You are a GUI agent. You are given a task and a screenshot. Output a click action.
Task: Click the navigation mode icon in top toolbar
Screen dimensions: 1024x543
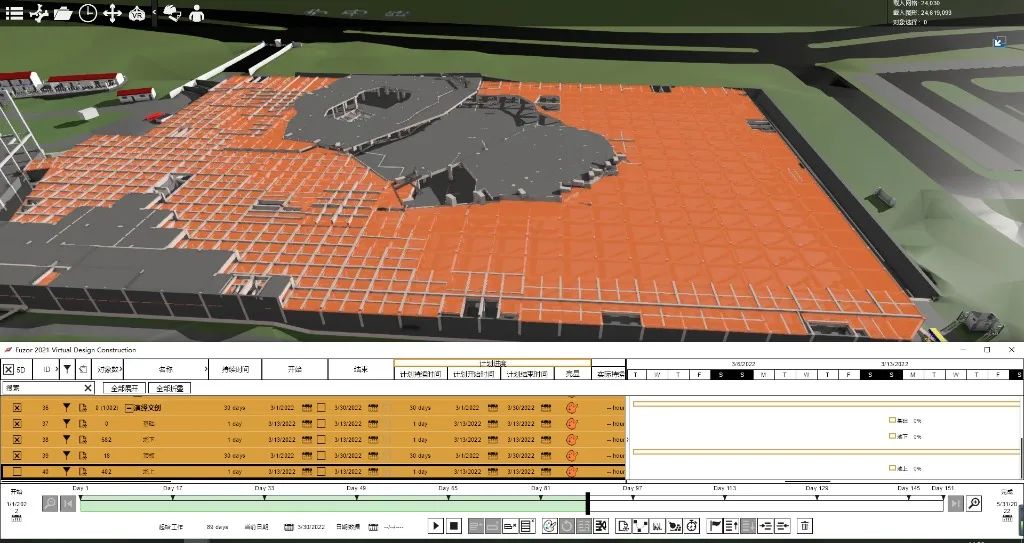click(39, 13)
